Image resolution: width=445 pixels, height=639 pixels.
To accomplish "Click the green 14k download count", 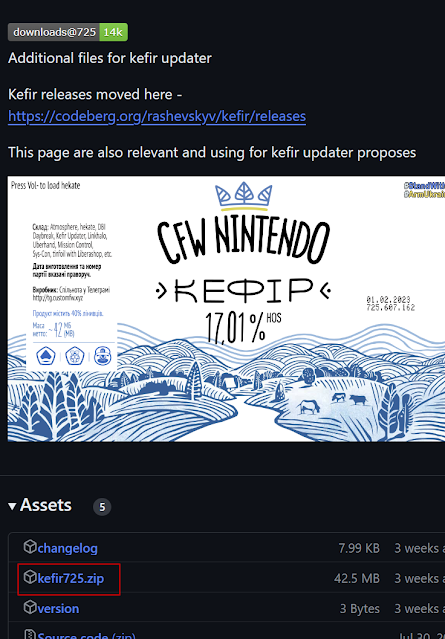I will click(x=113, y=32).
